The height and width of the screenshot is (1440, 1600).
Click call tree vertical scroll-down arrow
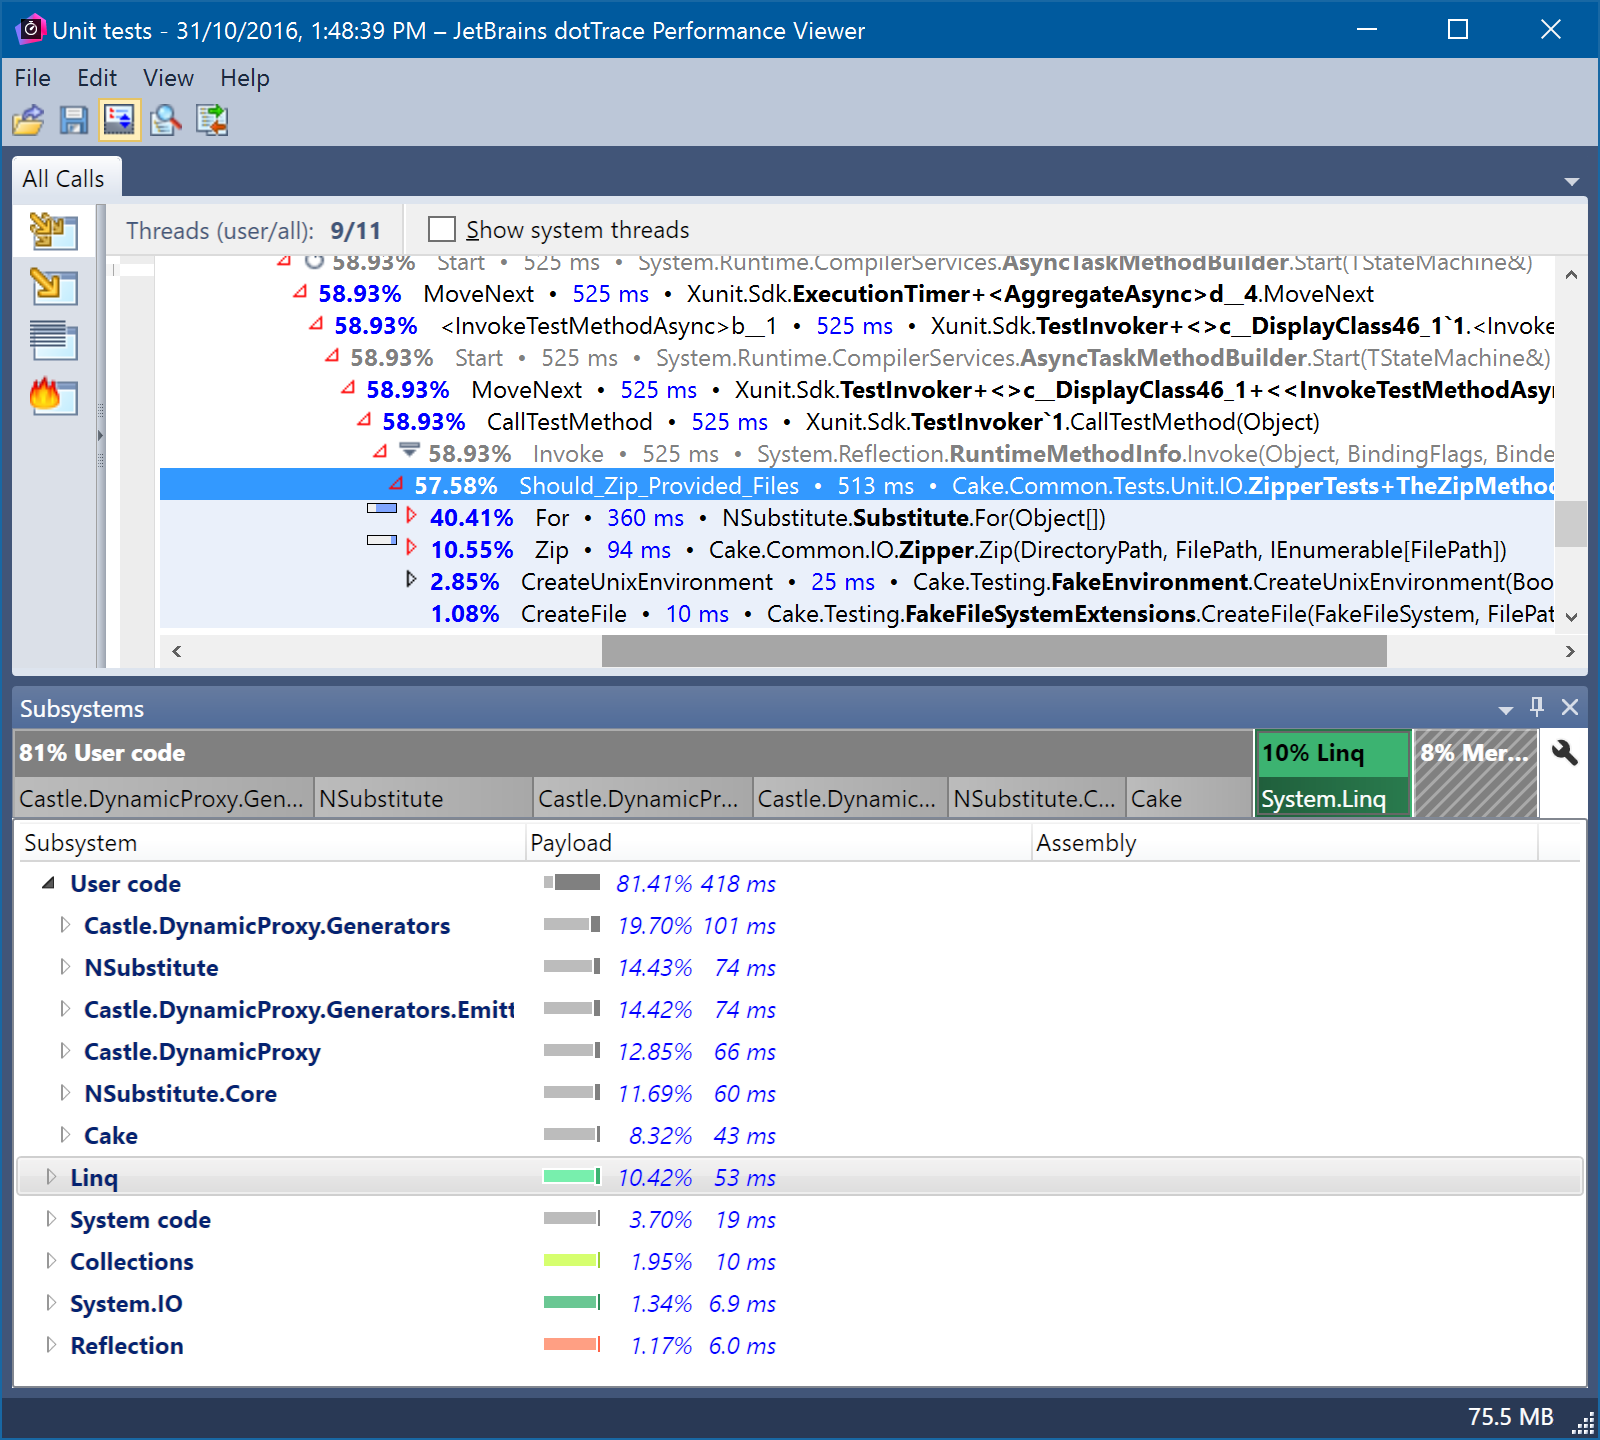[x=1571, y=617]
